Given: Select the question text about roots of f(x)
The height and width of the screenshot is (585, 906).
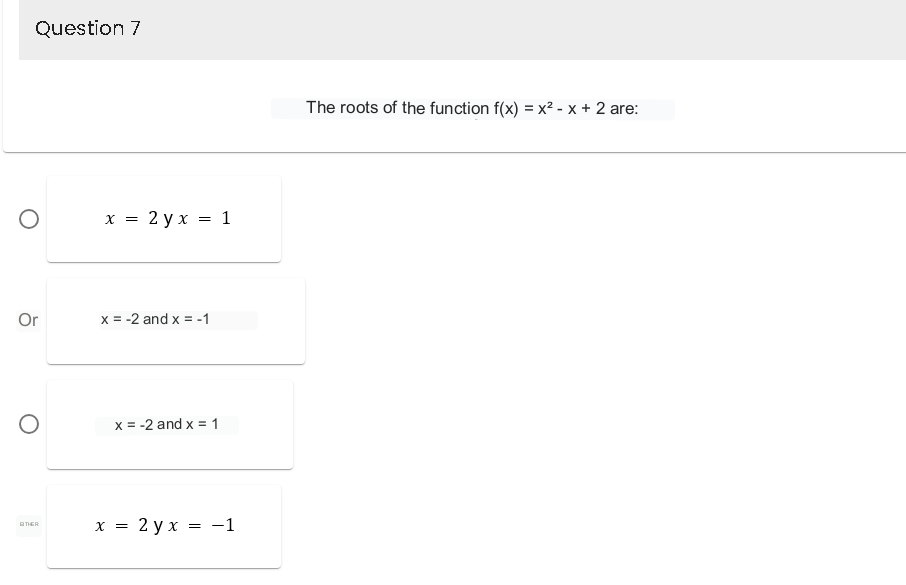Looking at the screenshot, I should [472, 108].
